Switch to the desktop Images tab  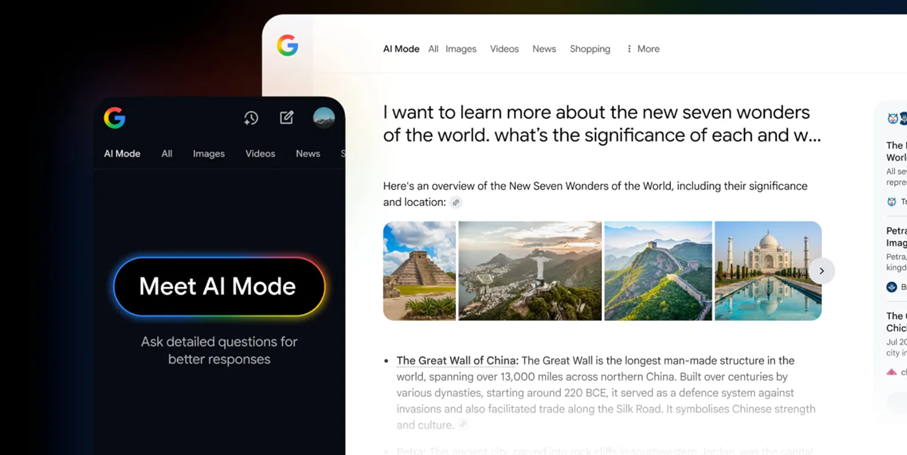[461, 49]
